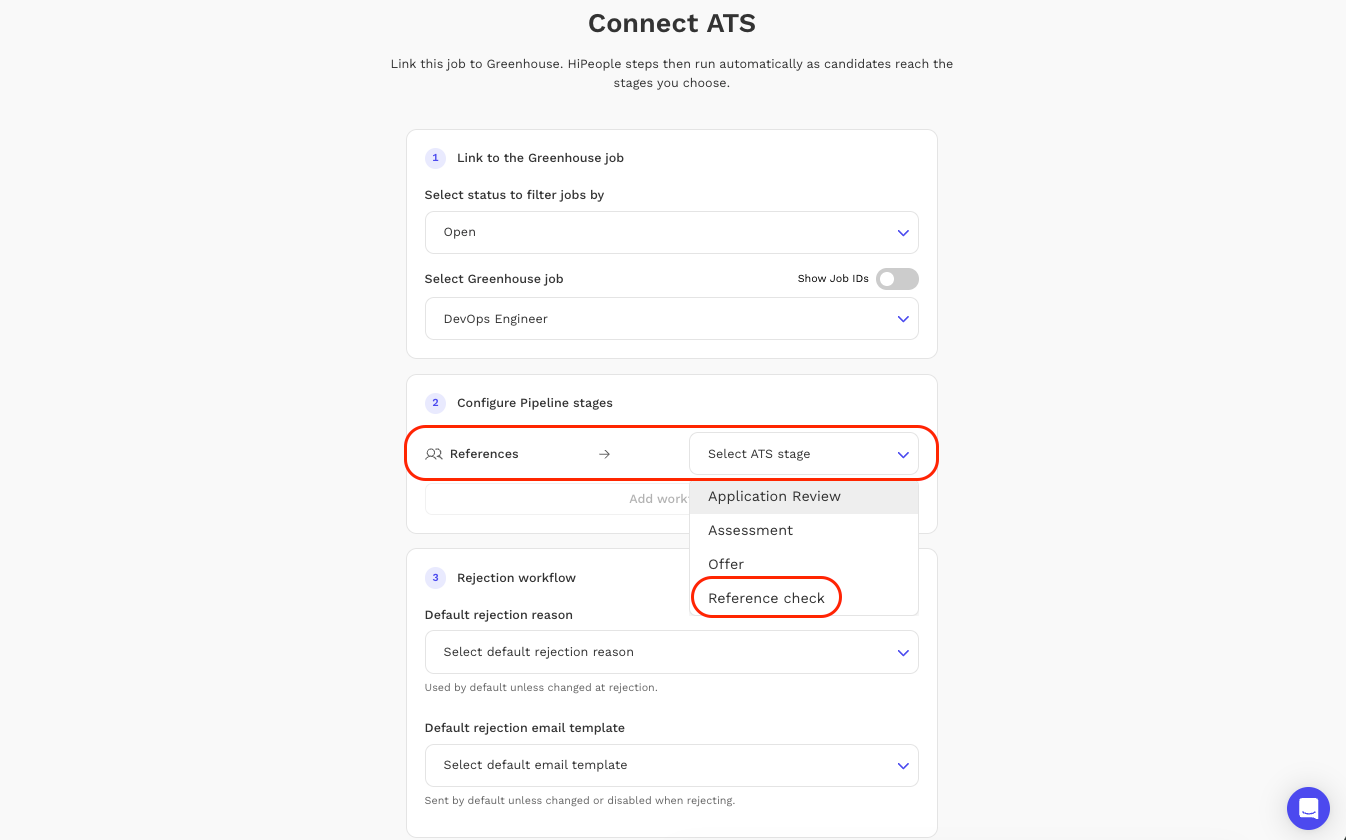Collapse the Select ATS stage dropdown
The image size is (1346, 840).
(803, 454)
